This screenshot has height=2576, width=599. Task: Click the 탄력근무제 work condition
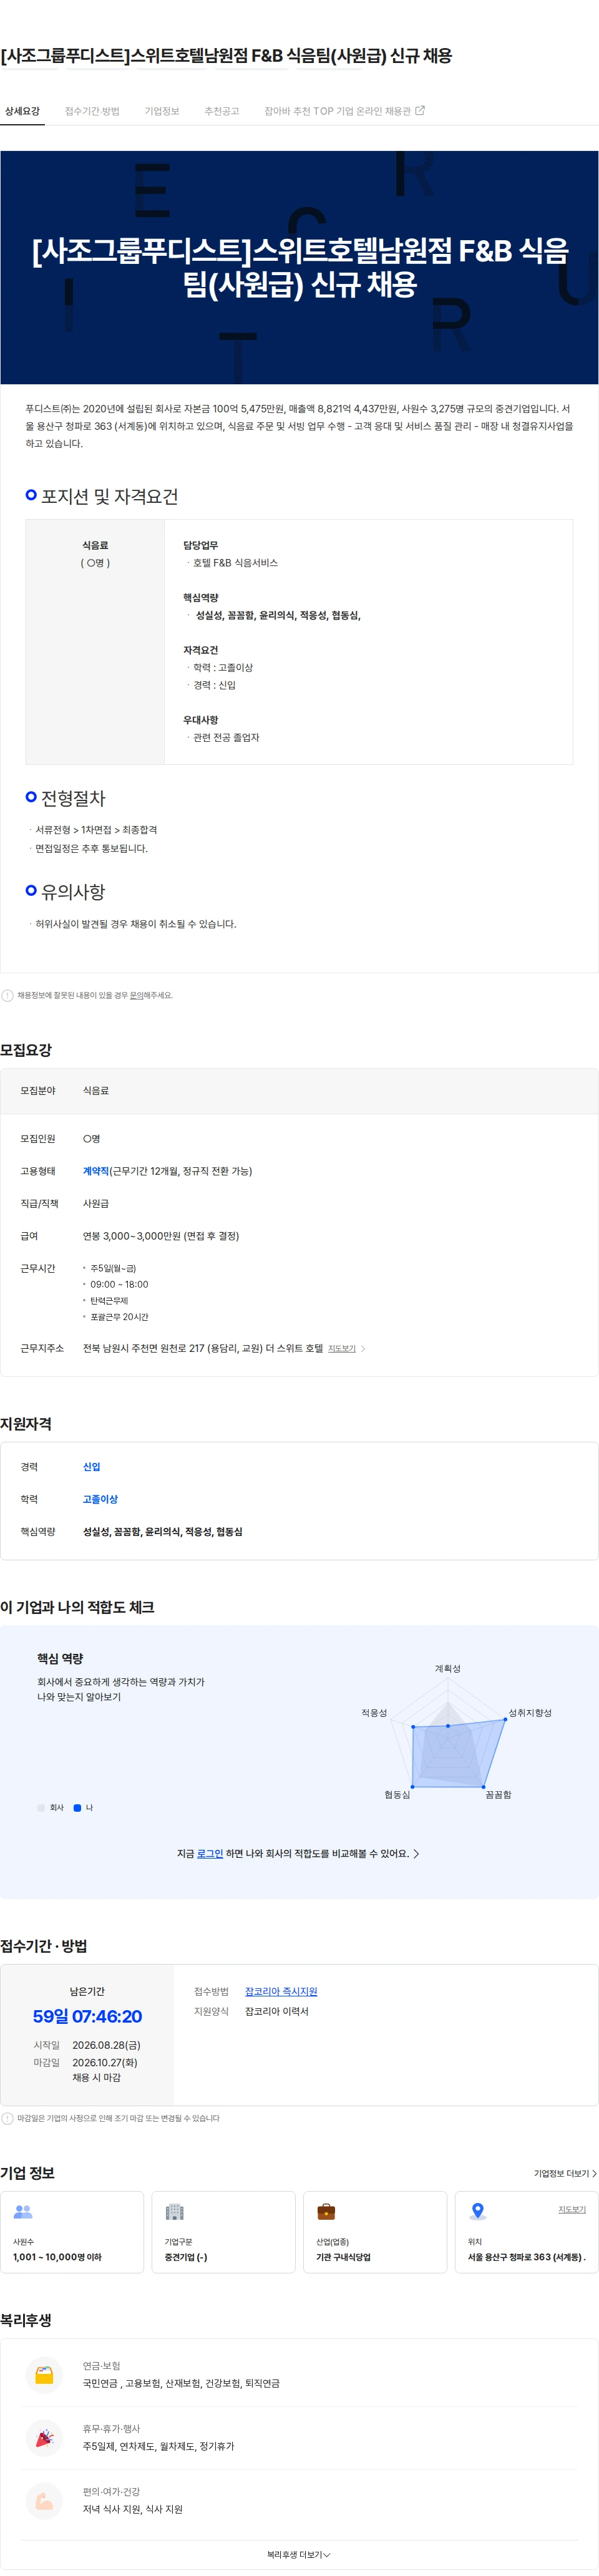(109, 1300)
